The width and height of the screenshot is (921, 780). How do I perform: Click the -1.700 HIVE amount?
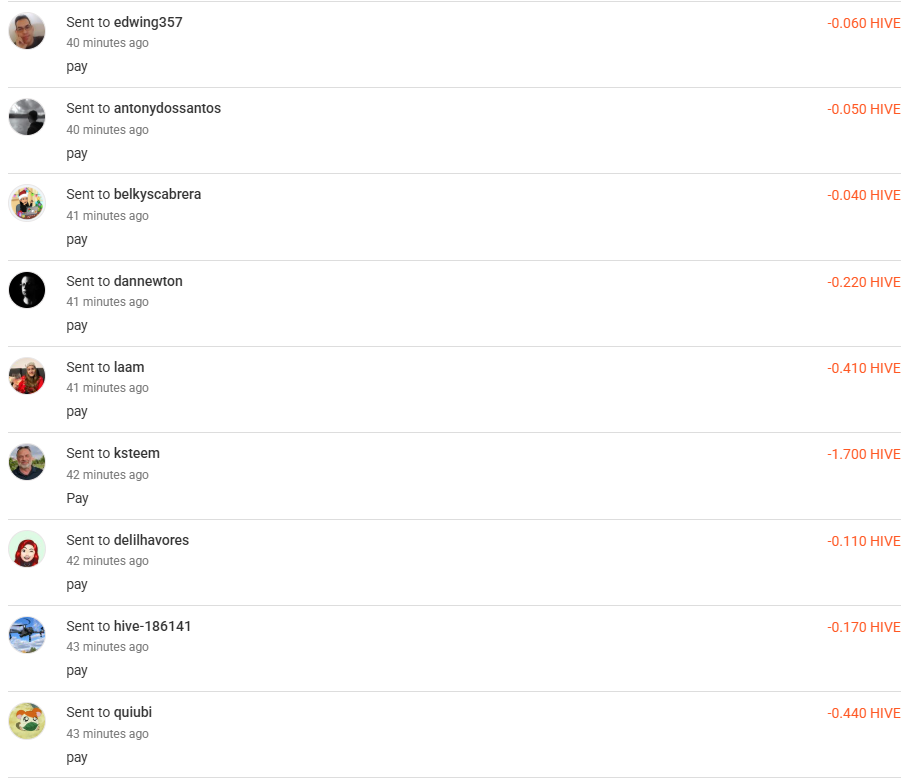pos(863,454)
